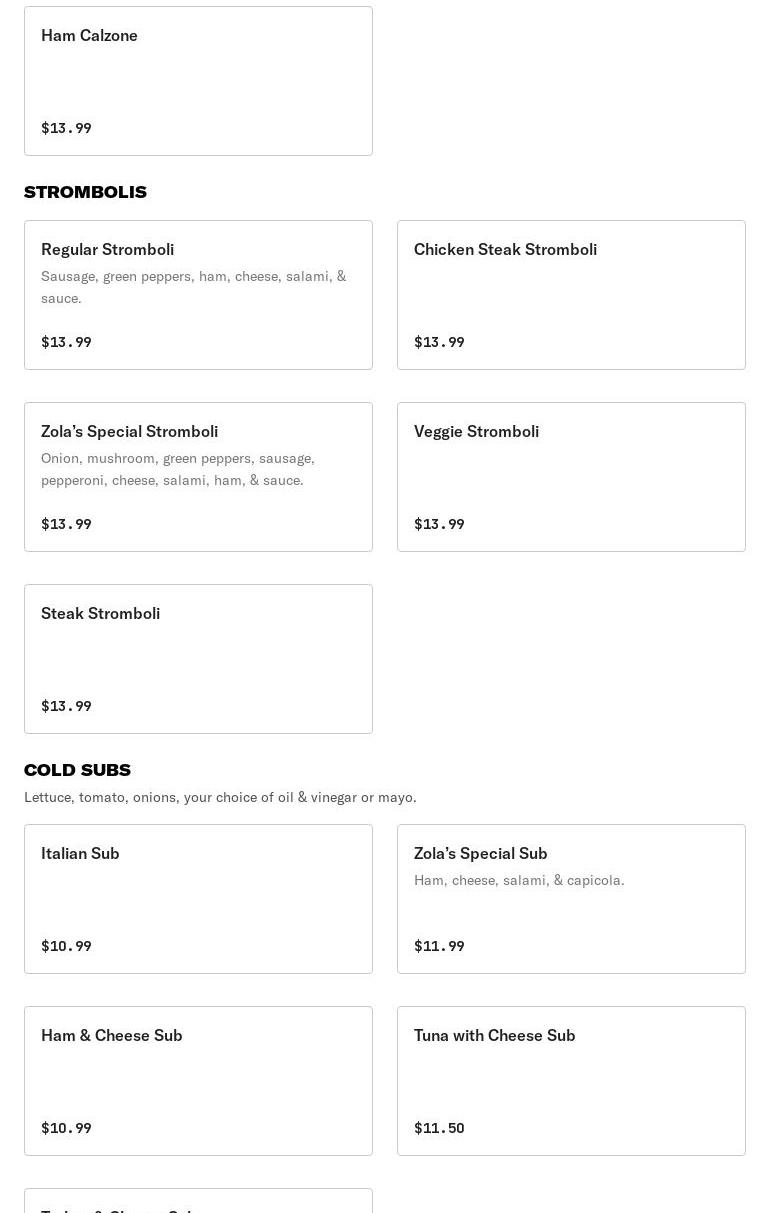This screenshot has height=1213, width=770.
Task: Open the Ham Calzone menu item
Action: coord(198,80)
